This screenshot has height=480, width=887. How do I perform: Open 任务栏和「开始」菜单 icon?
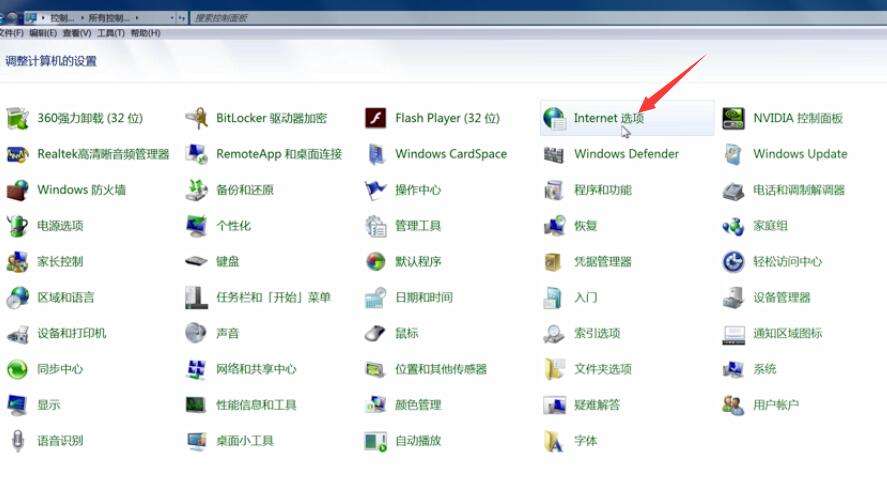(x=196, y=297)
